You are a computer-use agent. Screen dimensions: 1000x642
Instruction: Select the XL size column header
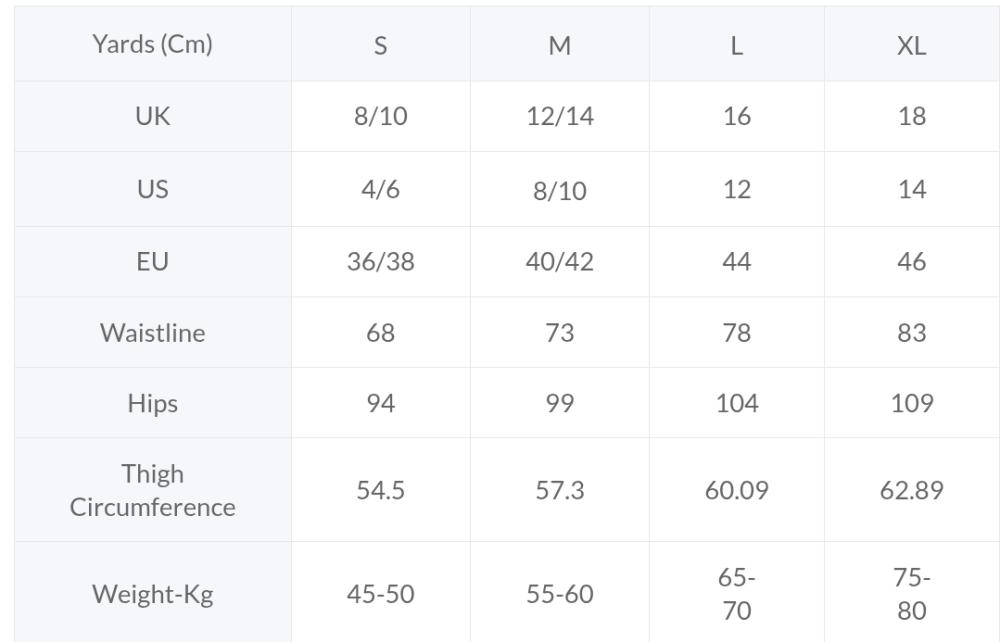pyautogui.click(x=912, y=44)
